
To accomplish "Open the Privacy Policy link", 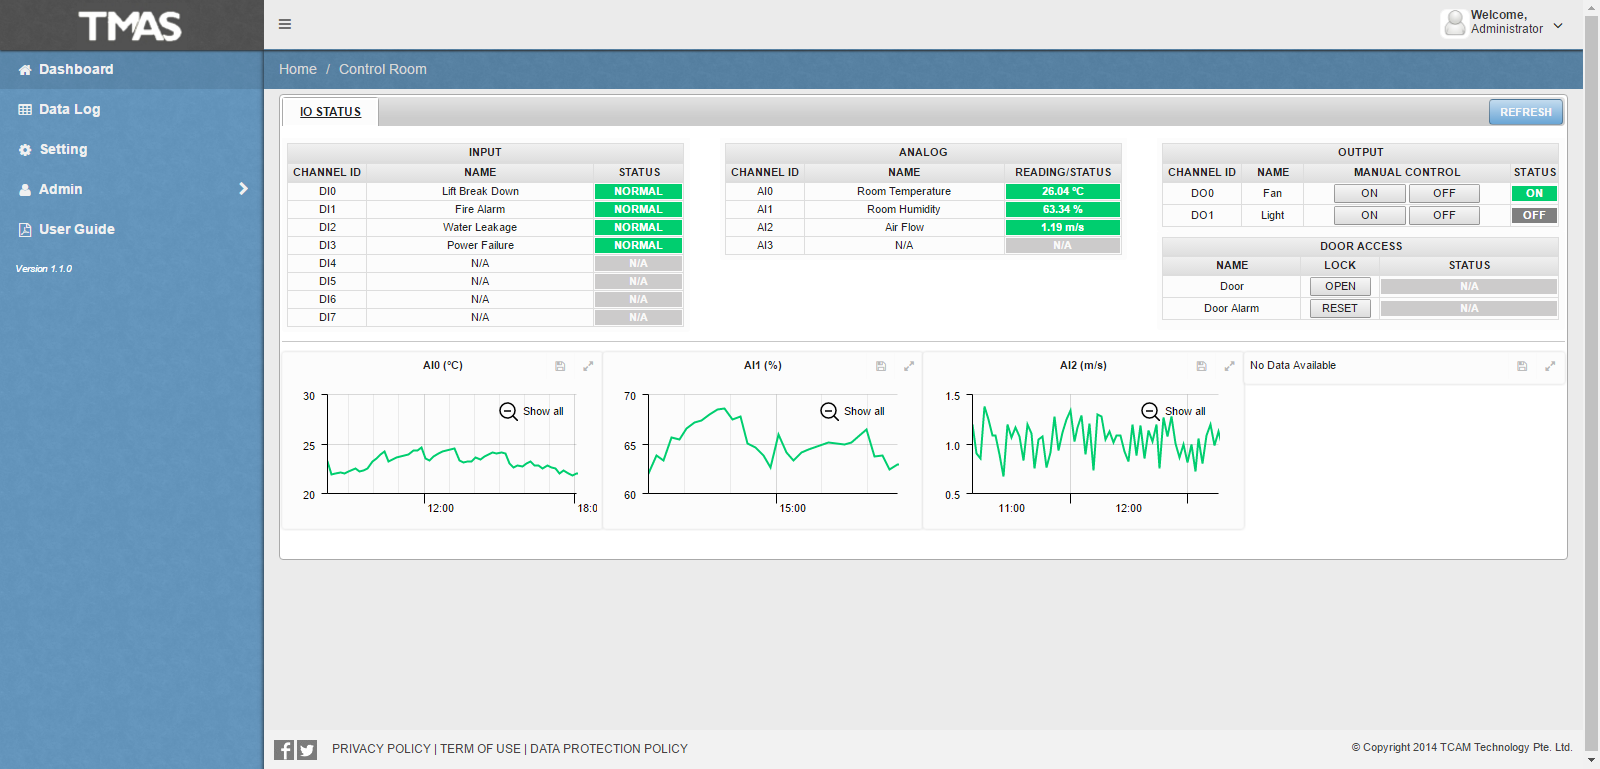I will click(381, 749).
